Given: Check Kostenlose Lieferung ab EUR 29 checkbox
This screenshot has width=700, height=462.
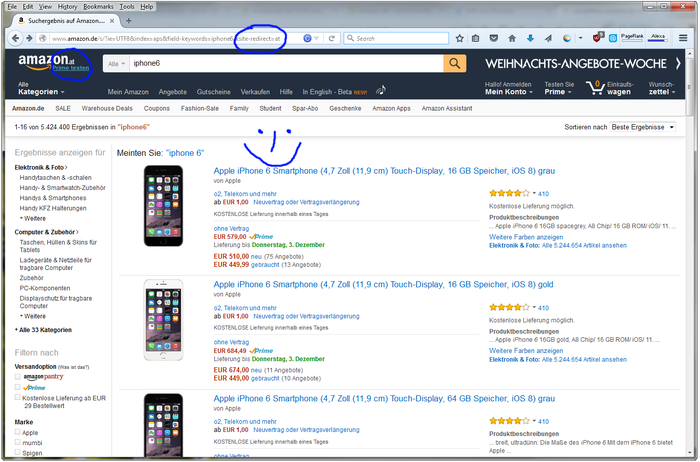Looking at the screenshot, I should coord(17,397).
